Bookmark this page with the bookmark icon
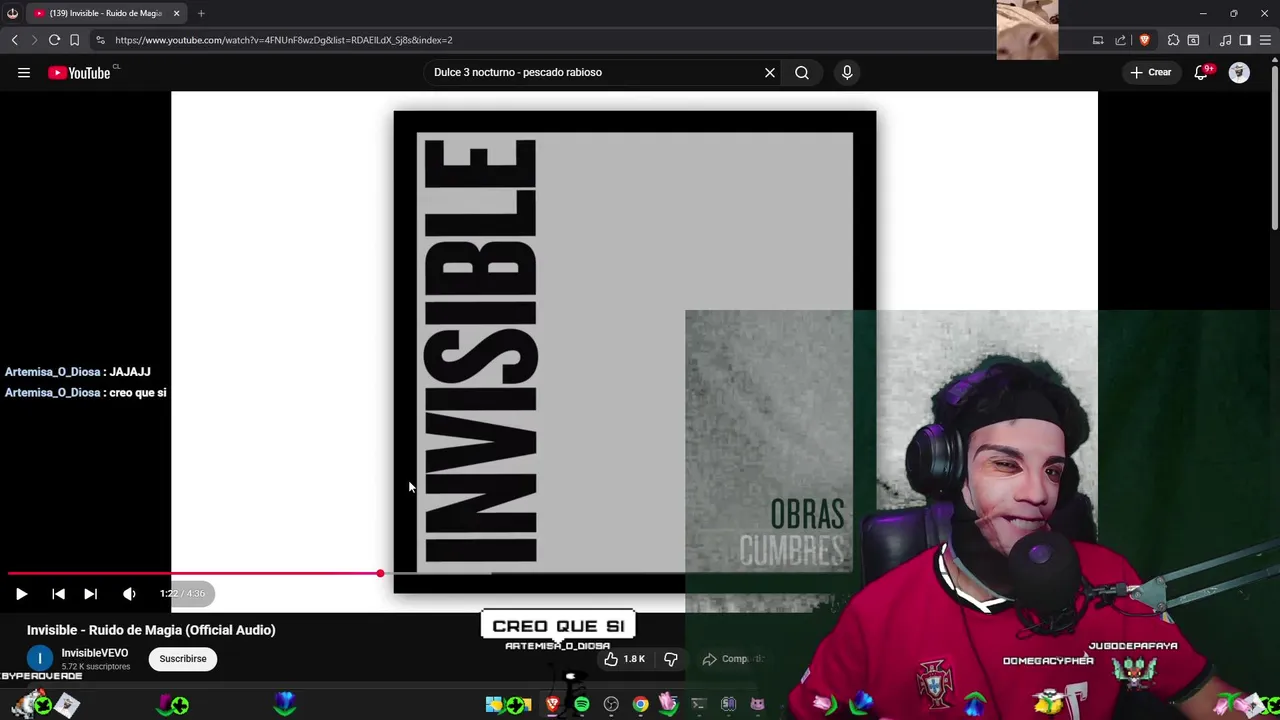Screen dimensions: 1280x720 (74, 40)
